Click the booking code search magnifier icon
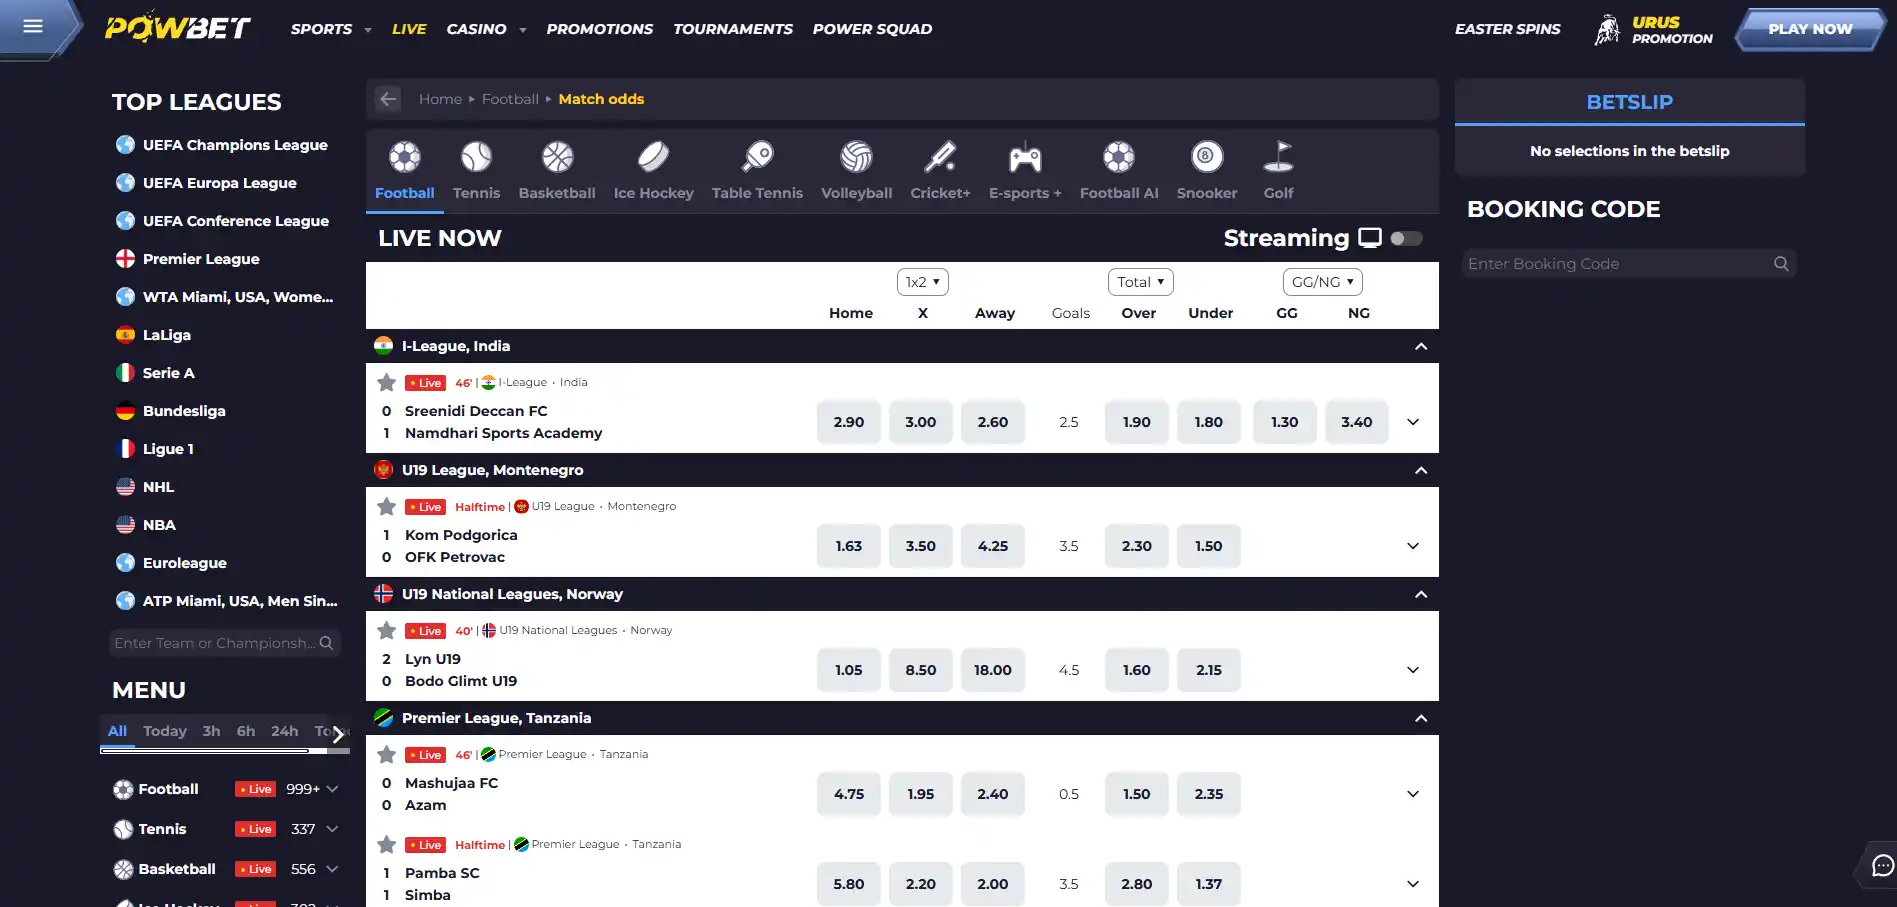Screen dimensions: 1897x907 1781,264
